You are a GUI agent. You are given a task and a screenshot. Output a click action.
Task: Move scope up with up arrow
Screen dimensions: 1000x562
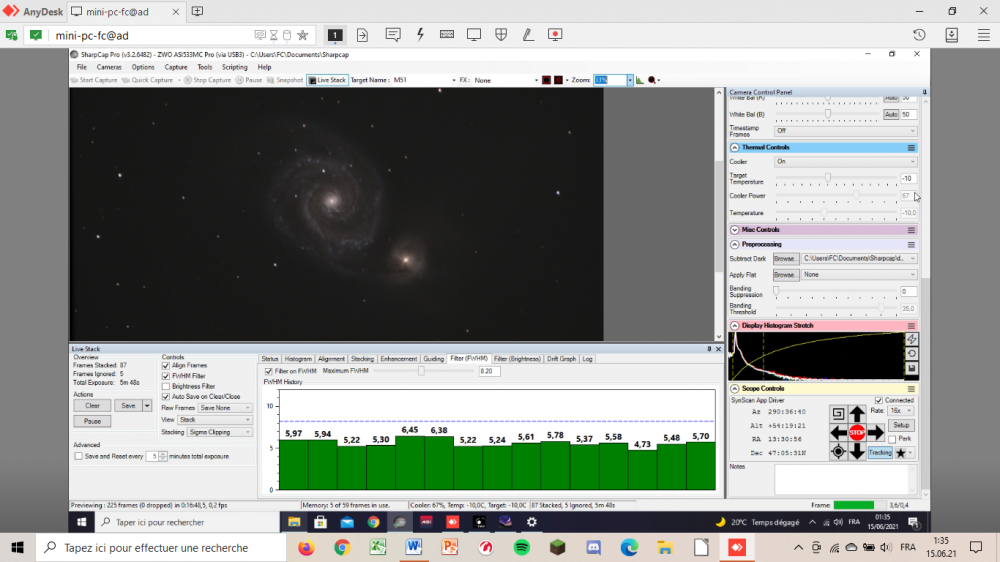[857, 413]
